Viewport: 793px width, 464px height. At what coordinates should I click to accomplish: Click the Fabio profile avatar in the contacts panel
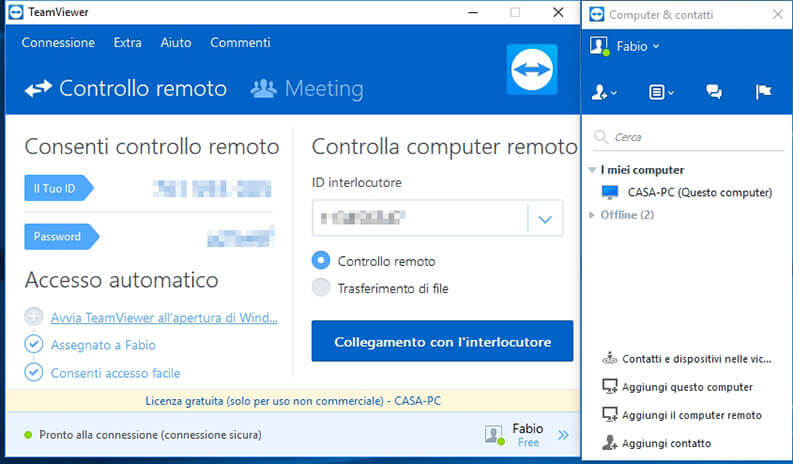pyautogui.click(x=599, y=46)
